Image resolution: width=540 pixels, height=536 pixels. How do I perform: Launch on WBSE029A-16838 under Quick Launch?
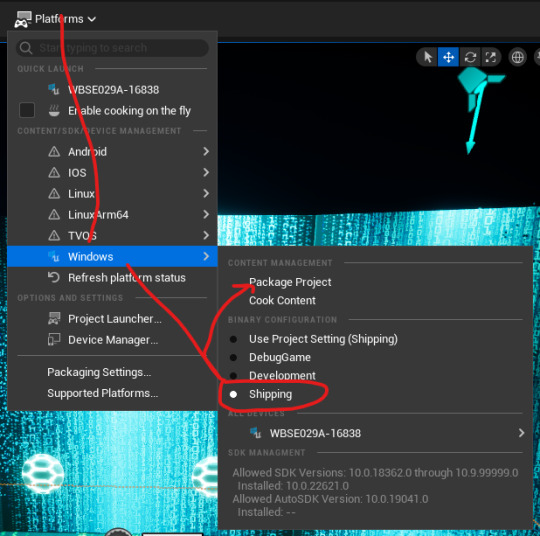pos(113,90)
